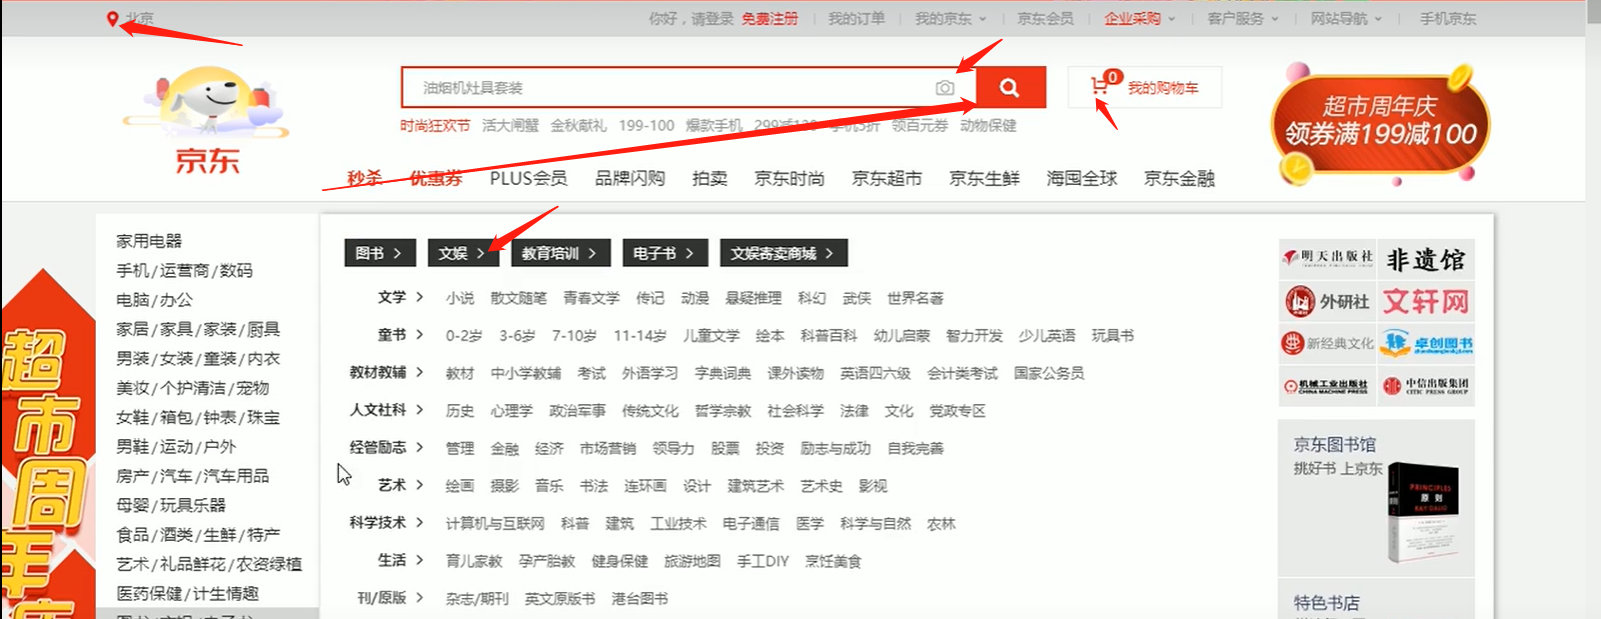Expand the 文学 category row
Image resolution: width=1601 pixels, height=619 pixels.
[x=400, y=297]
